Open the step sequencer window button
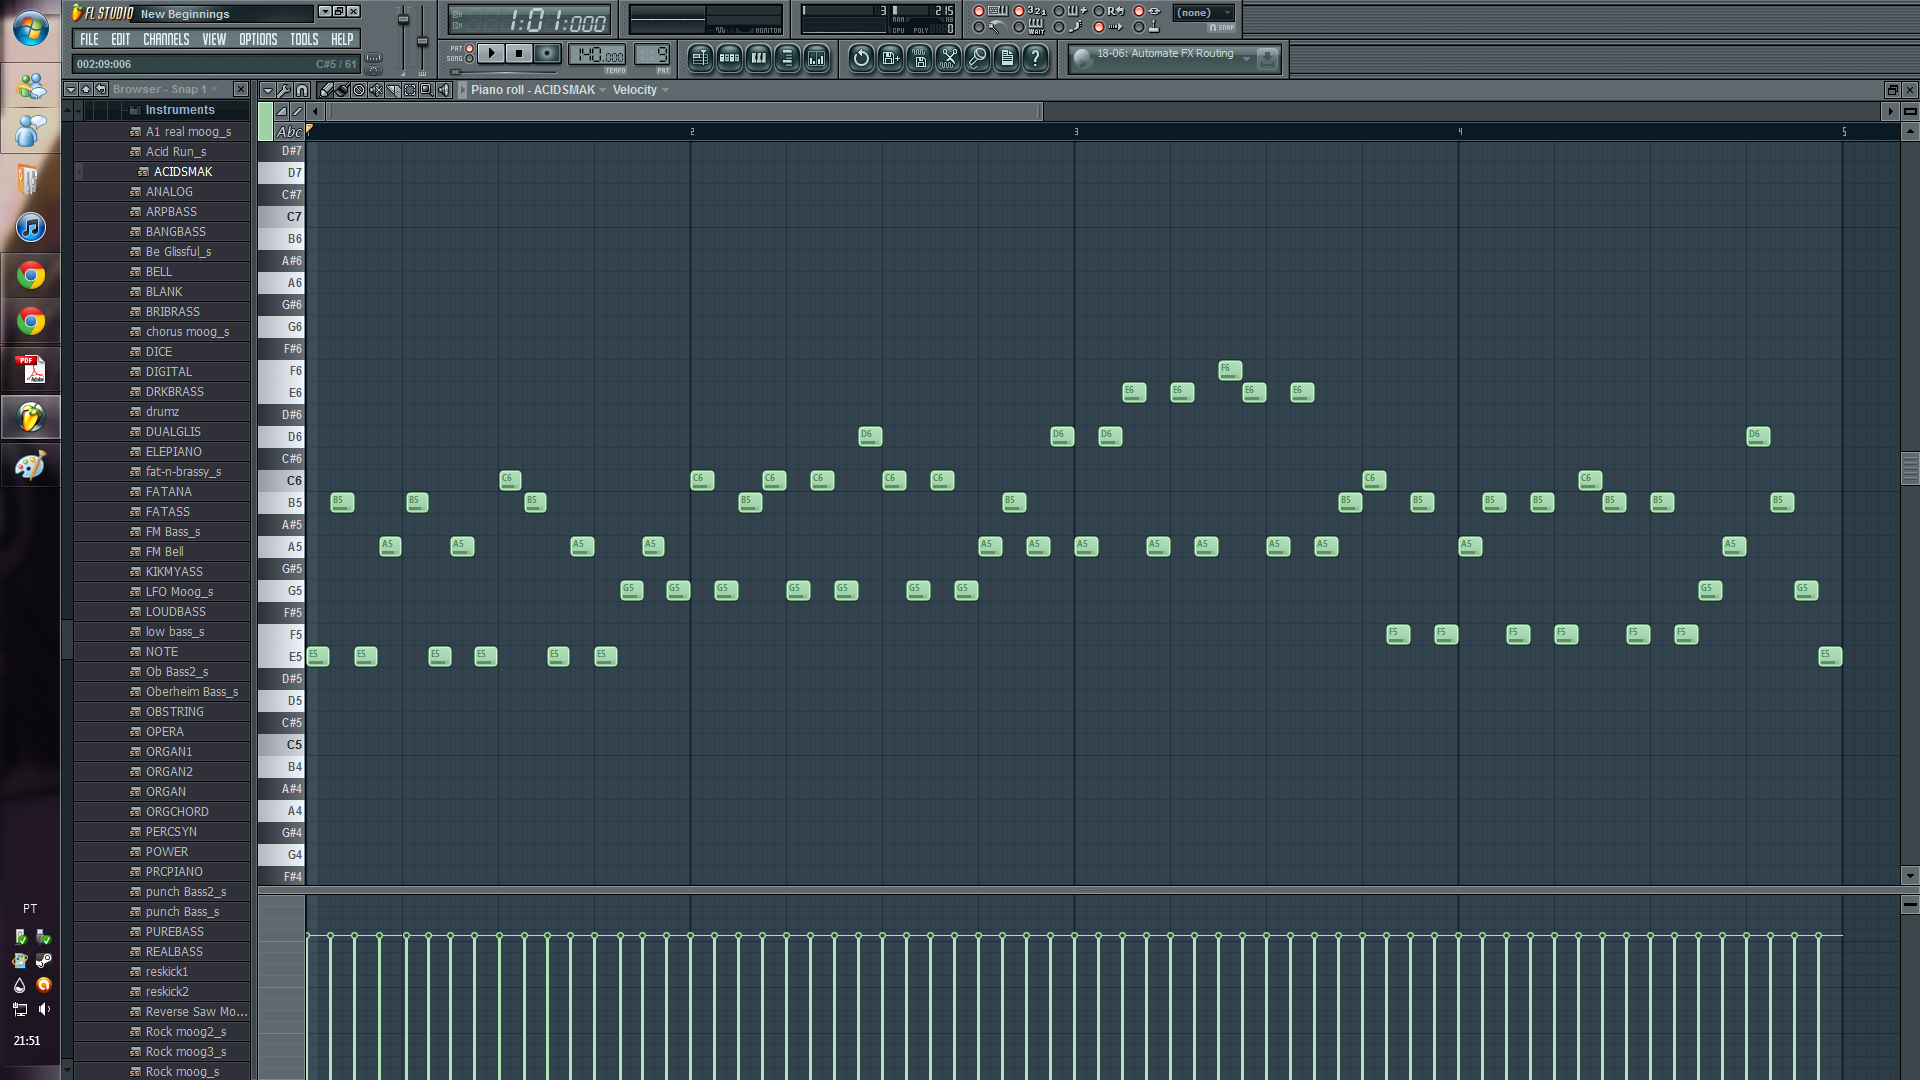The height and width of the screenshot is (1080, 1920). [x=729, y=58]
